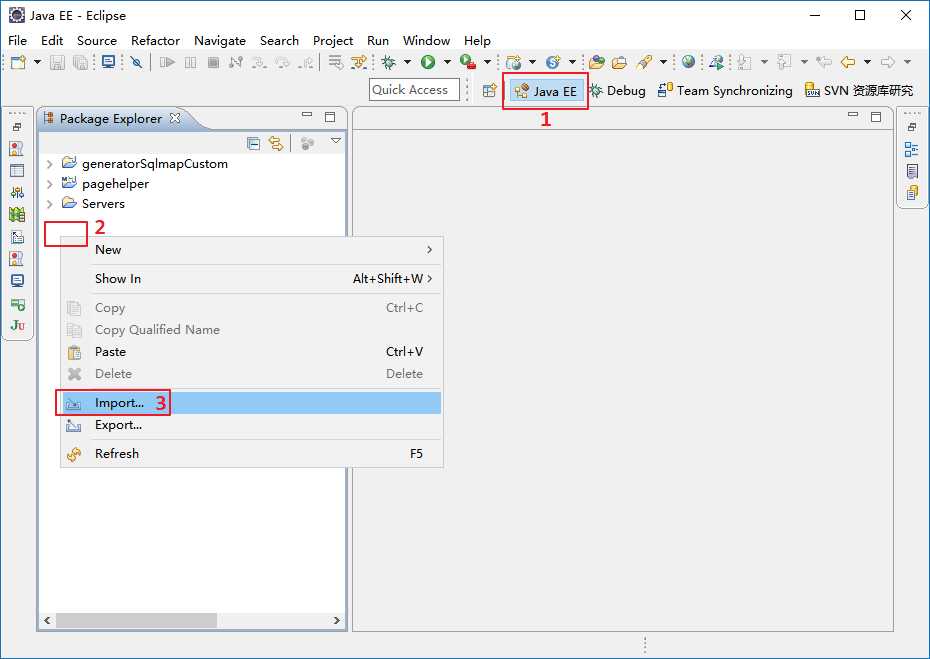Open the New wizard dropdown arrow
Viewport: 930px width, 659px height.
click(x=37, y=62)
